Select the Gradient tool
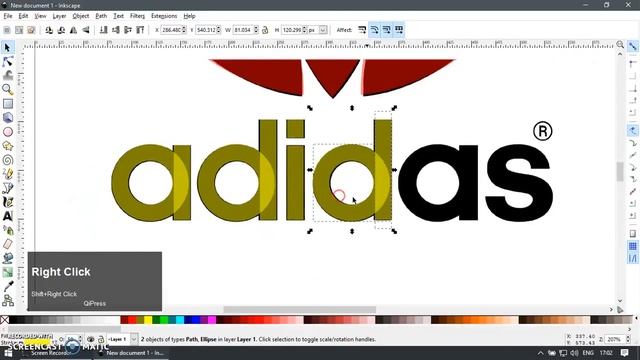 (x=7, y=272)
